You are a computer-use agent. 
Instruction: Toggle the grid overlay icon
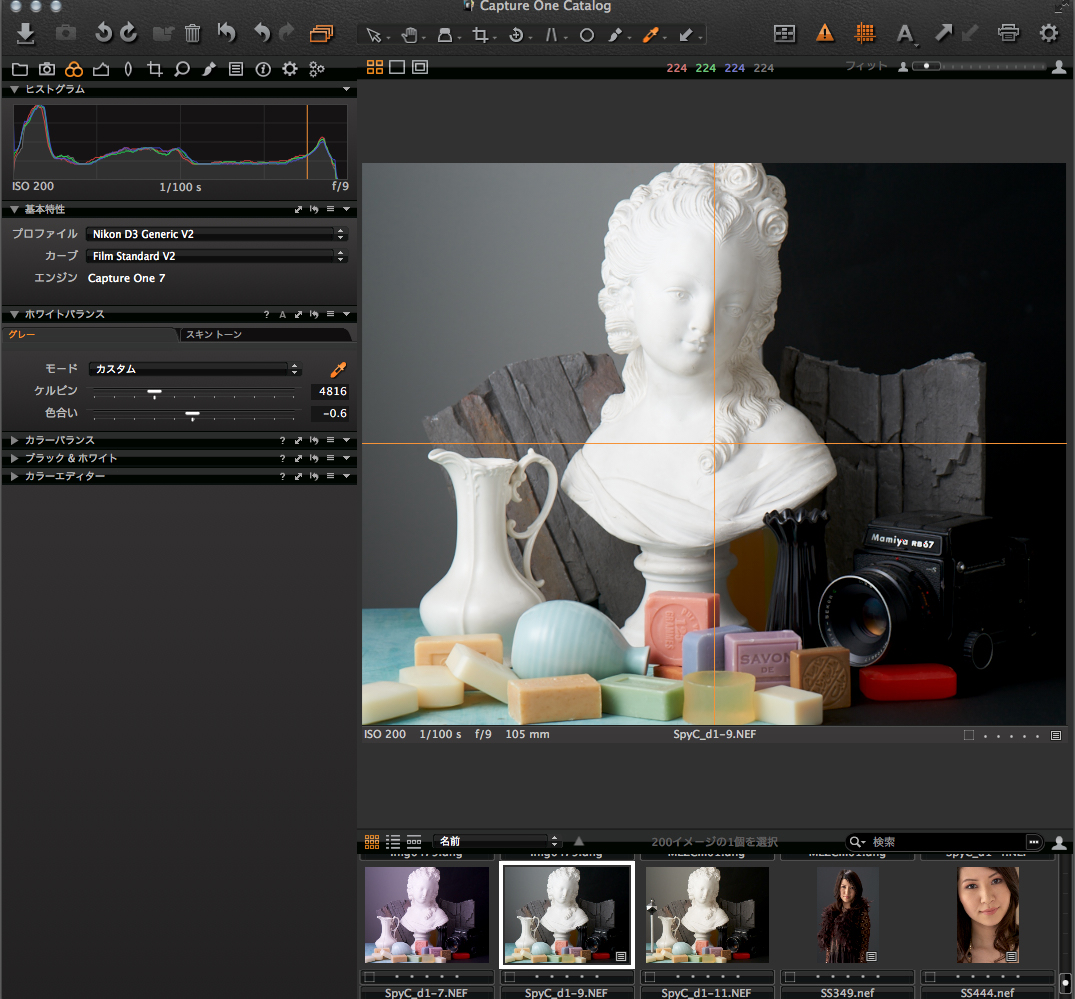click(x=865, y=34)
